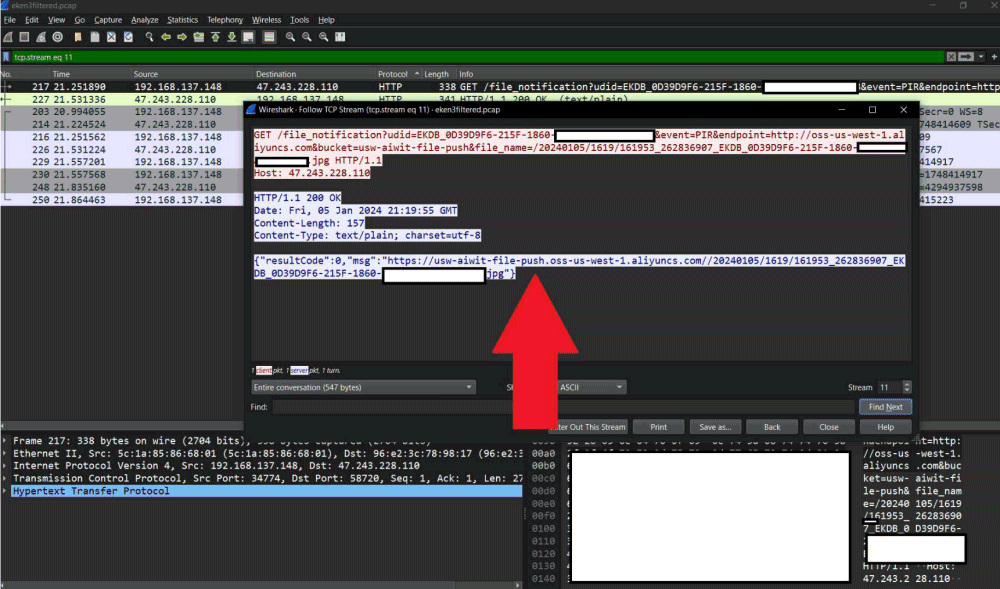
Task: Select packet 250 in the packet list
Action: point(122,200)
